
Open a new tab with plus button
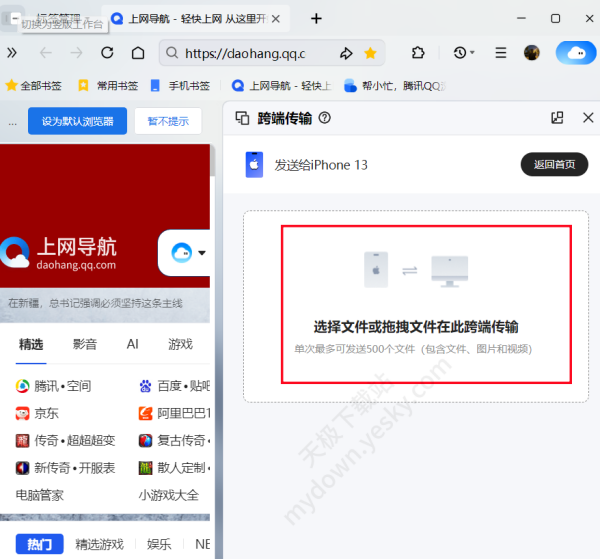tap(316, 18)
